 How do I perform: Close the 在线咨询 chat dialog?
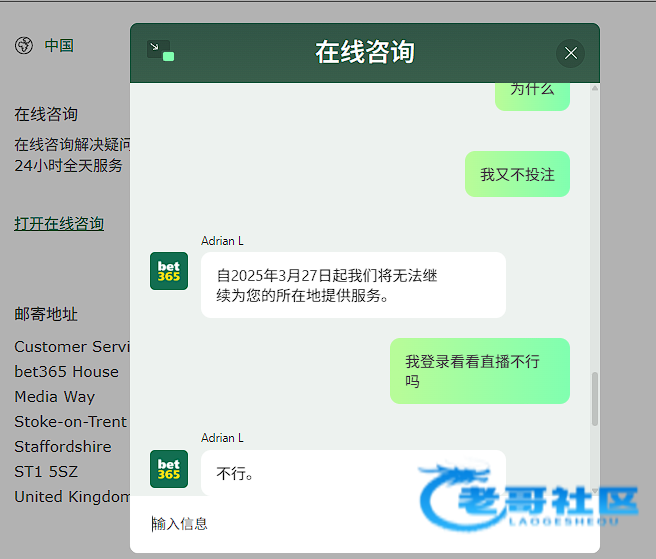click(570, 53)
